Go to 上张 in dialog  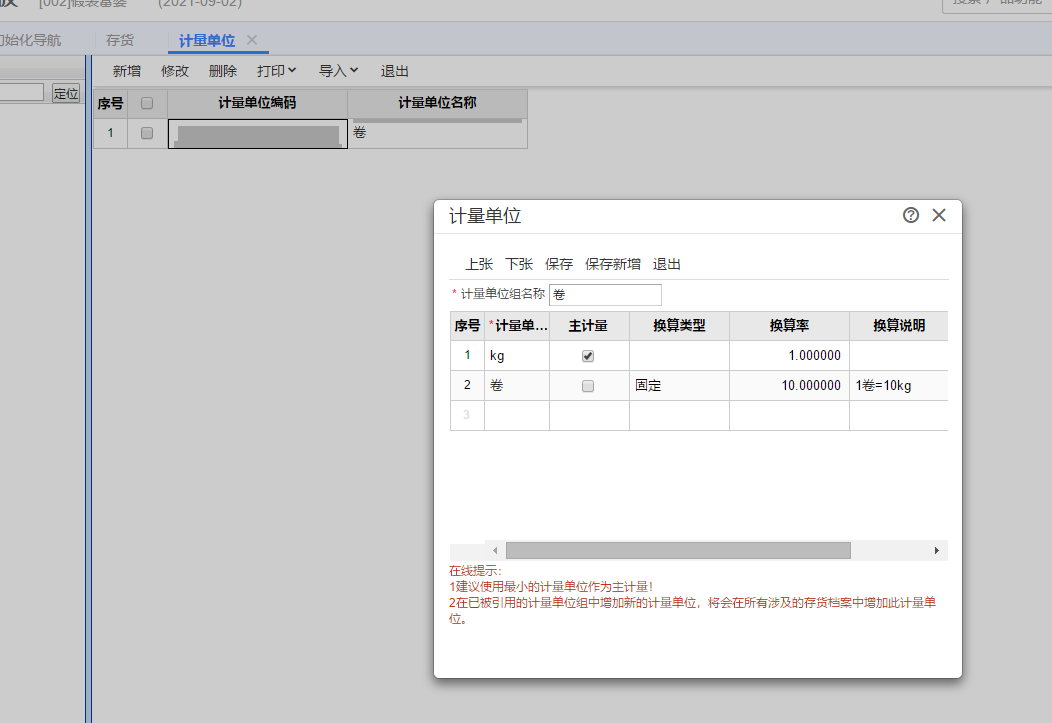tap(479, 264)
